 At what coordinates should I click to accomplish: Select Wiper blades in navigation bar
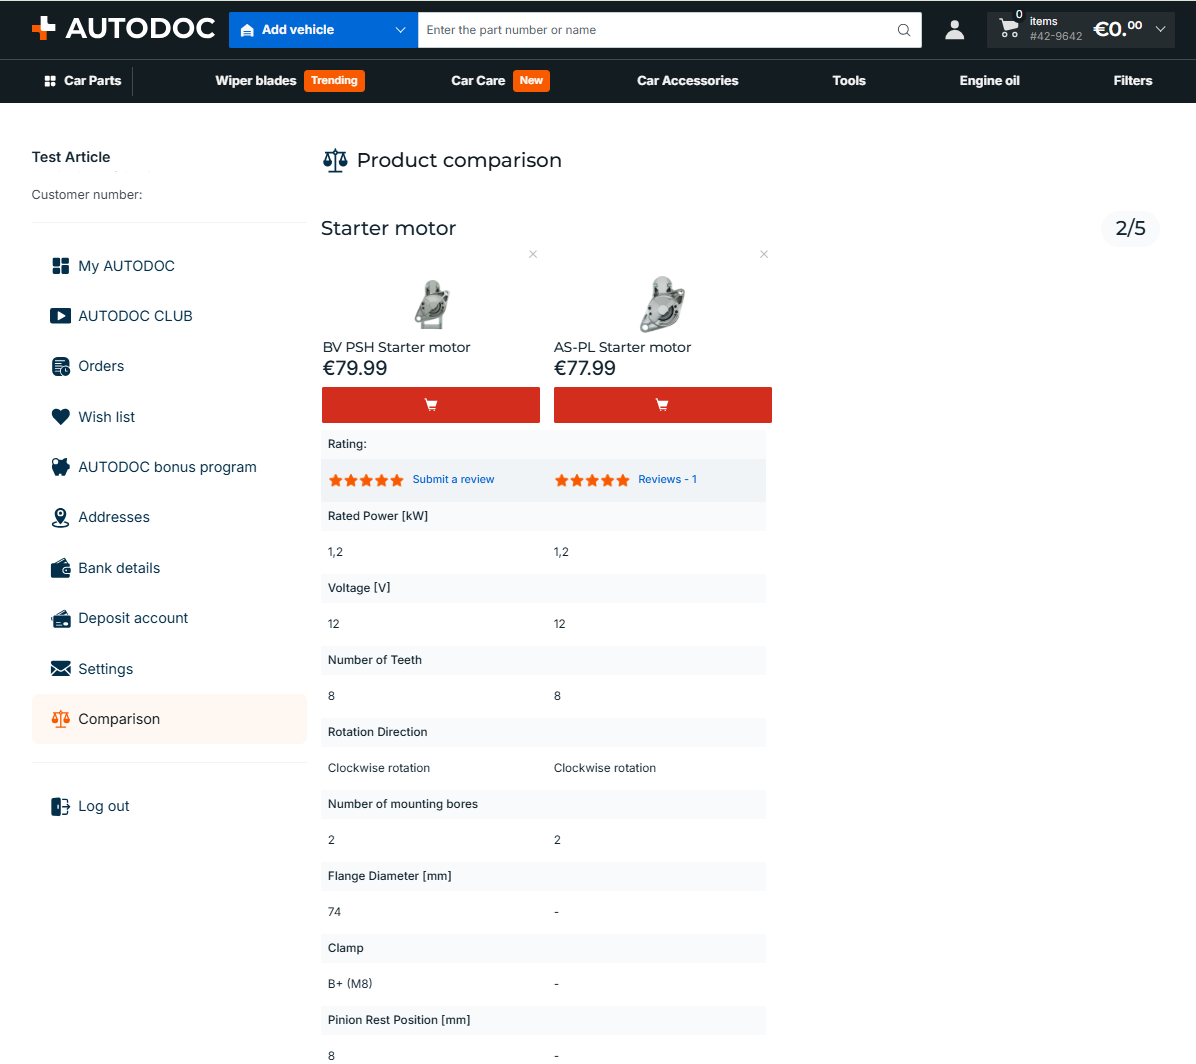pos(256,81)
